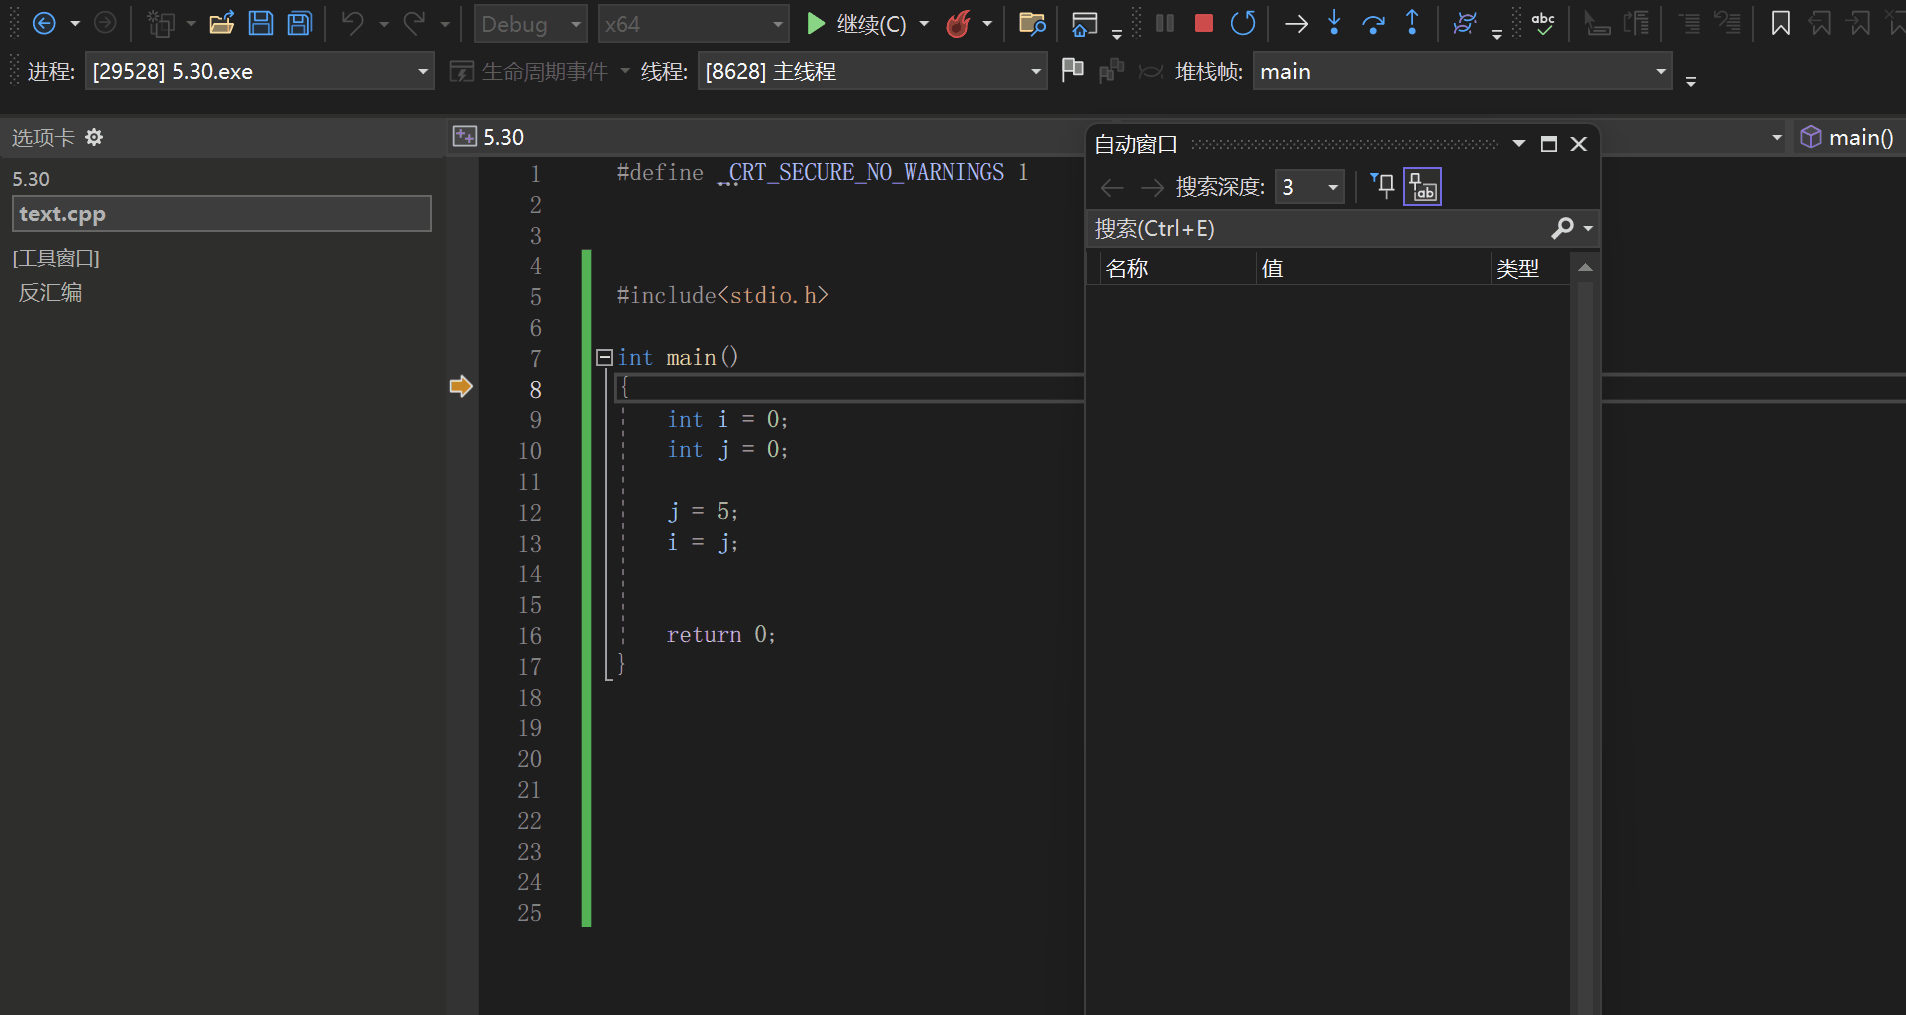Open the x64 platform dropdown
This screenshot has height=1015, width=1906.
coord(694,24)
